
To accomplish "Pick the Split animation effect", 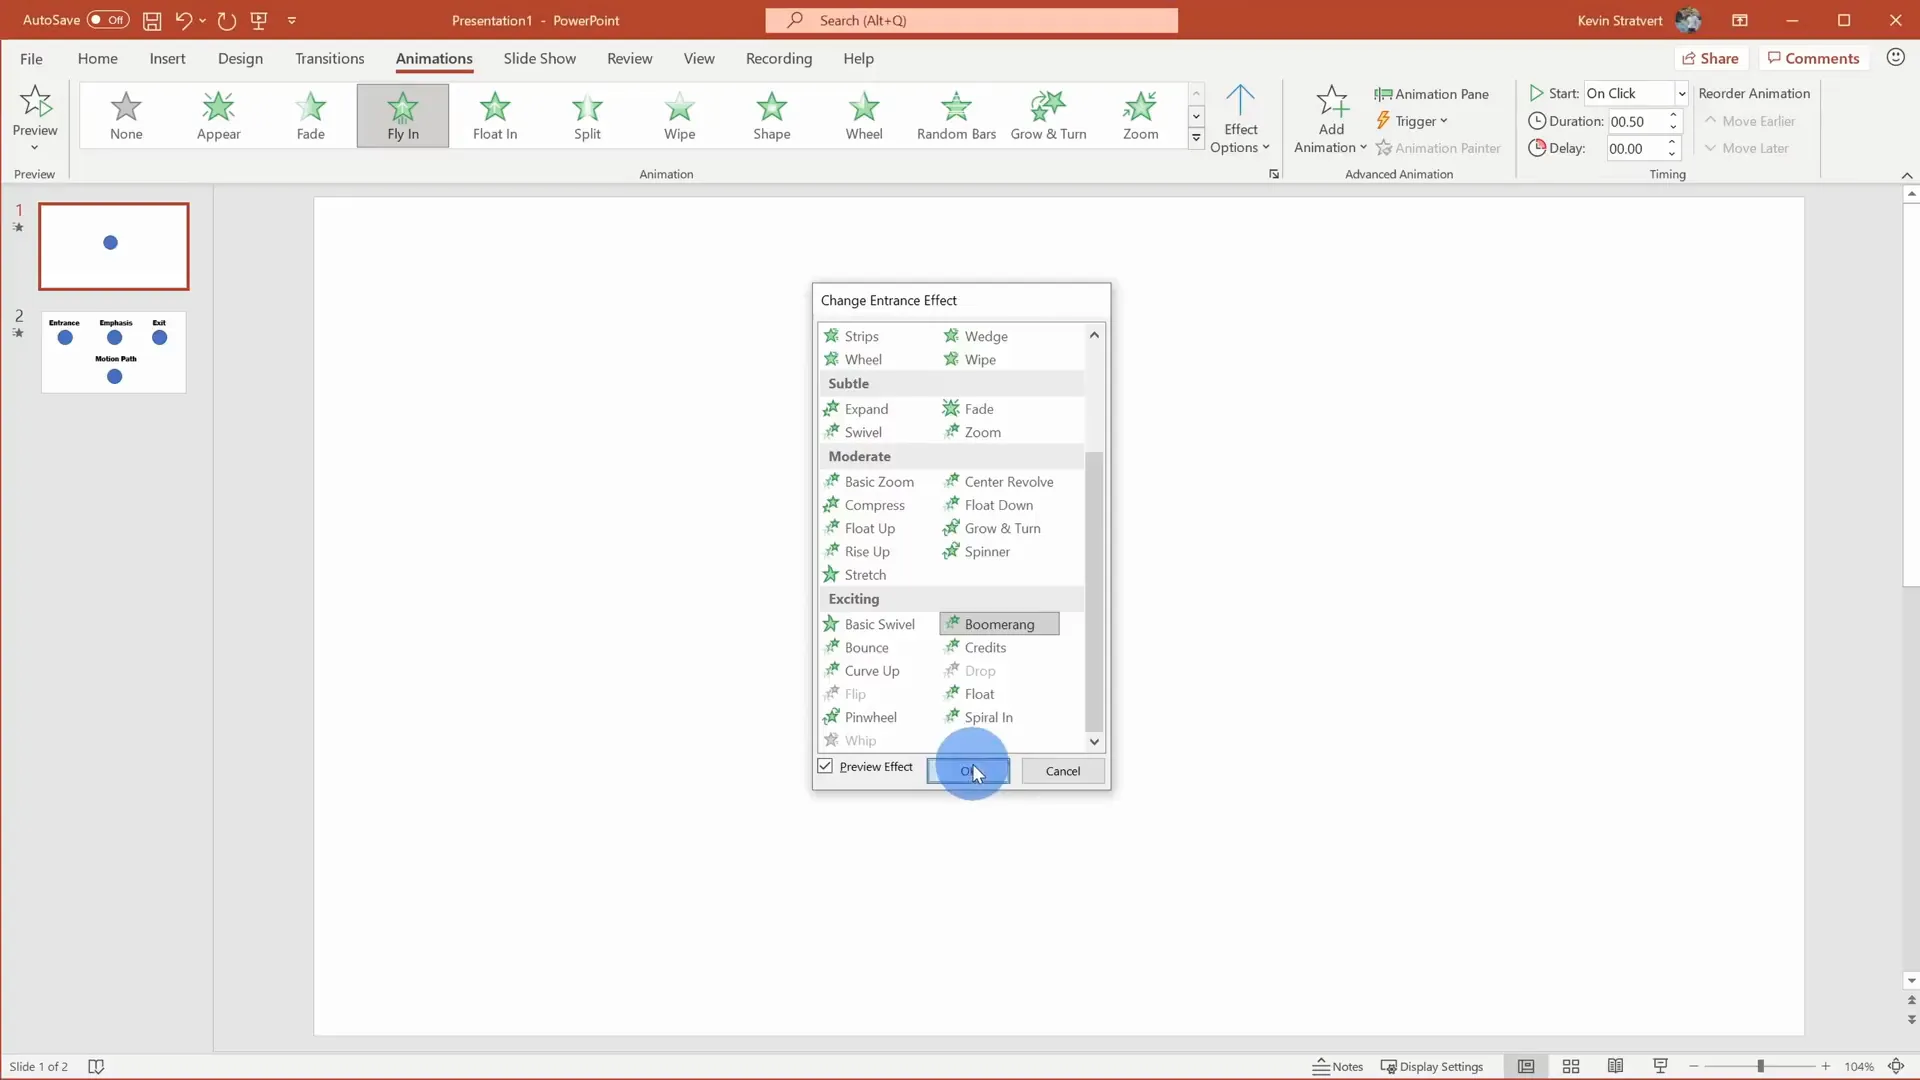I will pyautogui.click(x=587, y=116).
